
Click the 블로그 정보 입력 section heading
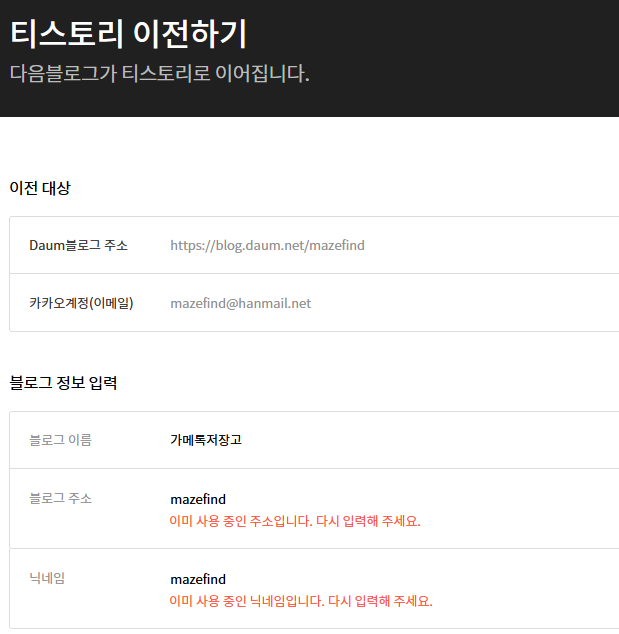click(63, 383)
